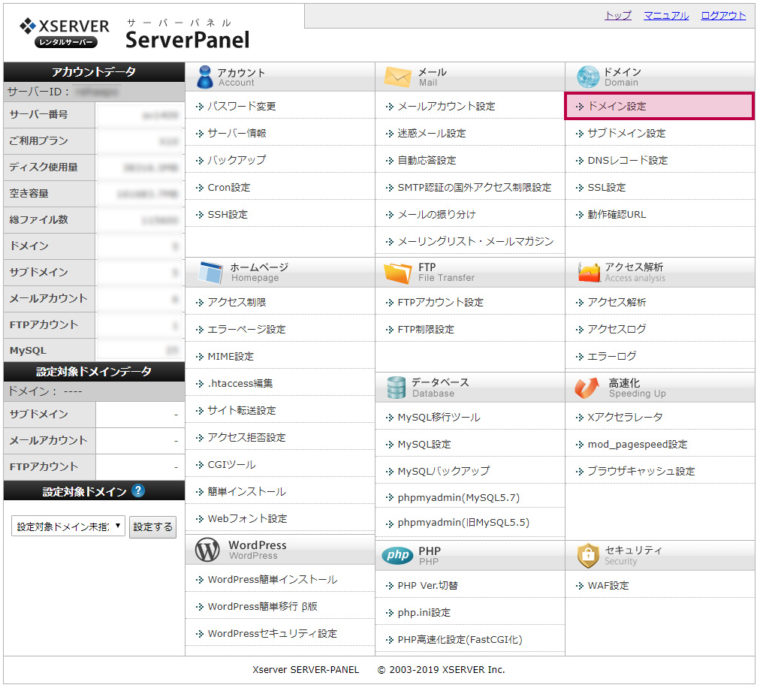
Task: Open the トップ link
Action: [618, 16]
